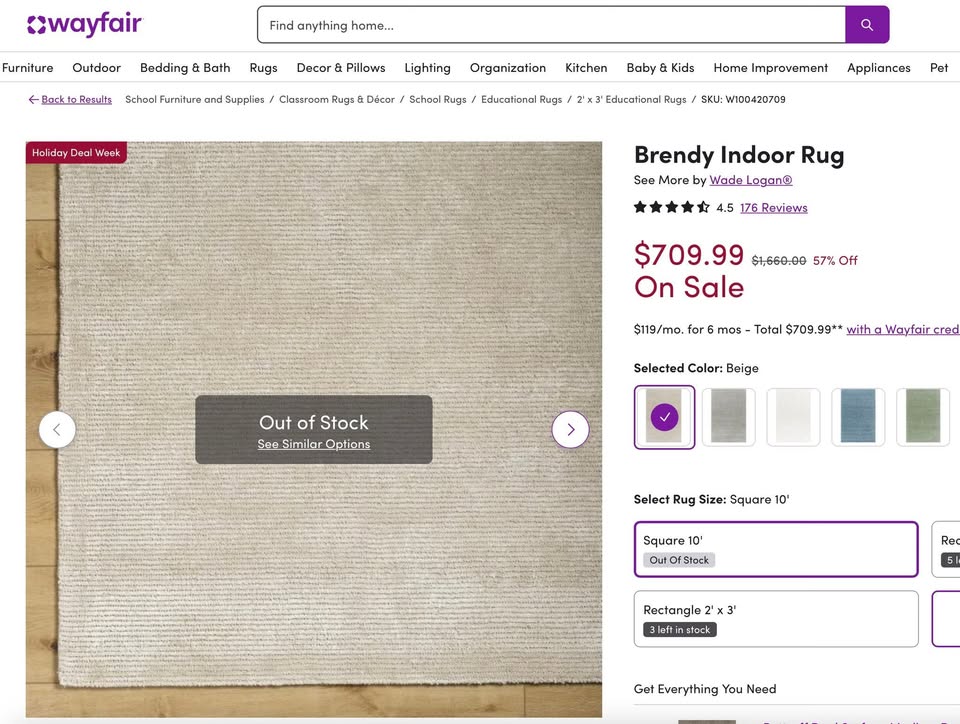960x724 pixels.
Task: Go to the Wayfair home logo
Action: pyautogui.click(x=84, y=24)
